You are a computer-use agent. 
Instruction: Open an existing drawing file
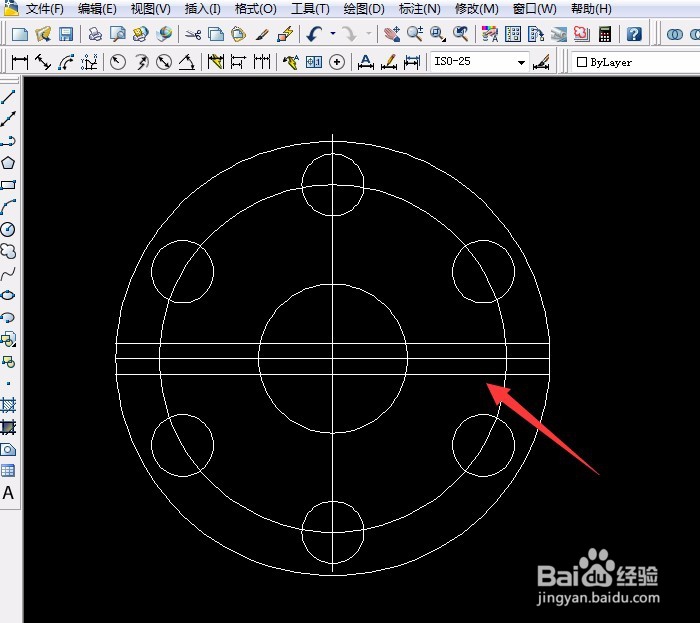pos(43,34)
